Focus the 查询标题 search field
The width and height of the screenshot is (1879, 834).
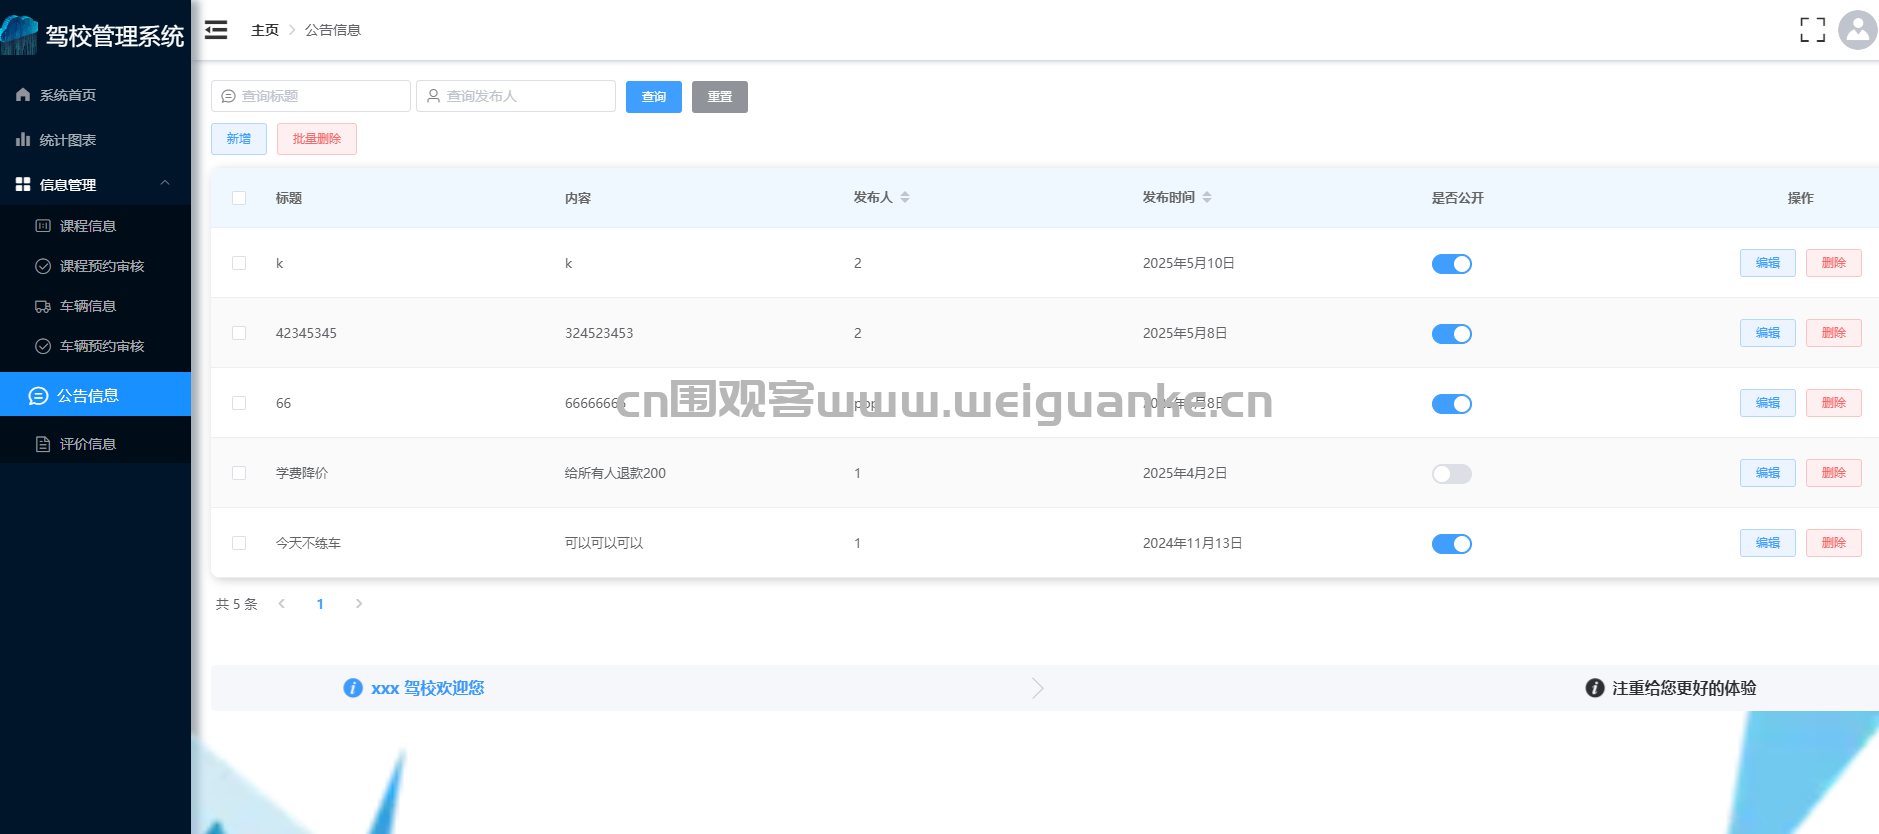pos(311,96)
